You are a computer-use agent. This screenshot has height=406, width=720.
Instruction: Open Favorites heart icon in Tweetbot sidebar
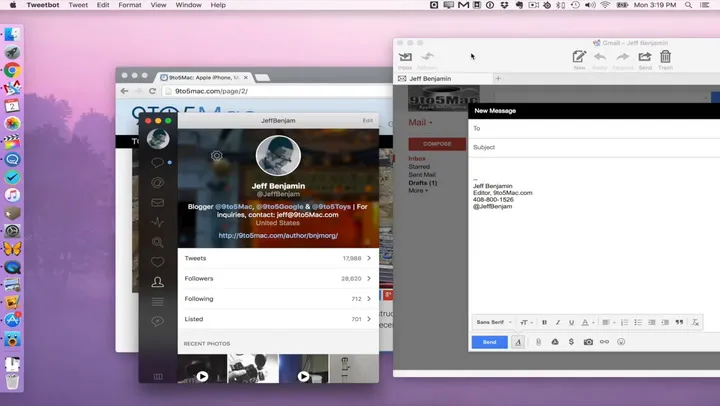pyautogui.click(x=157, y=262)
